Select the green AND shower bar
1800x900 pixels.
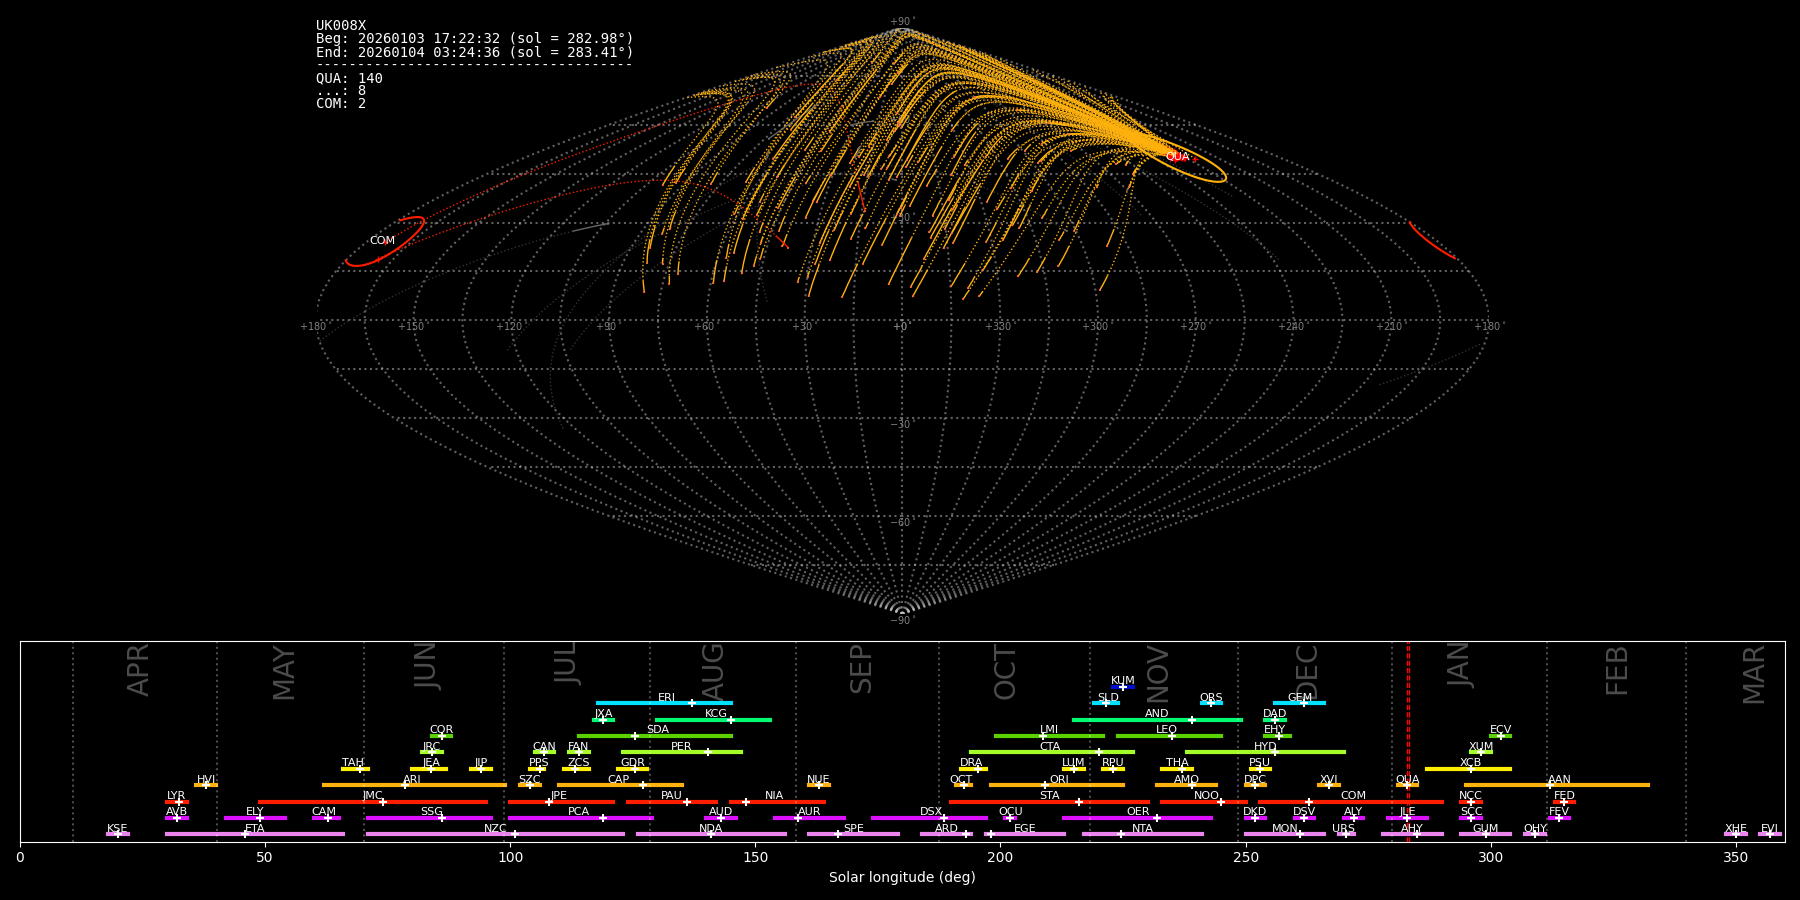coord(1130,720)
